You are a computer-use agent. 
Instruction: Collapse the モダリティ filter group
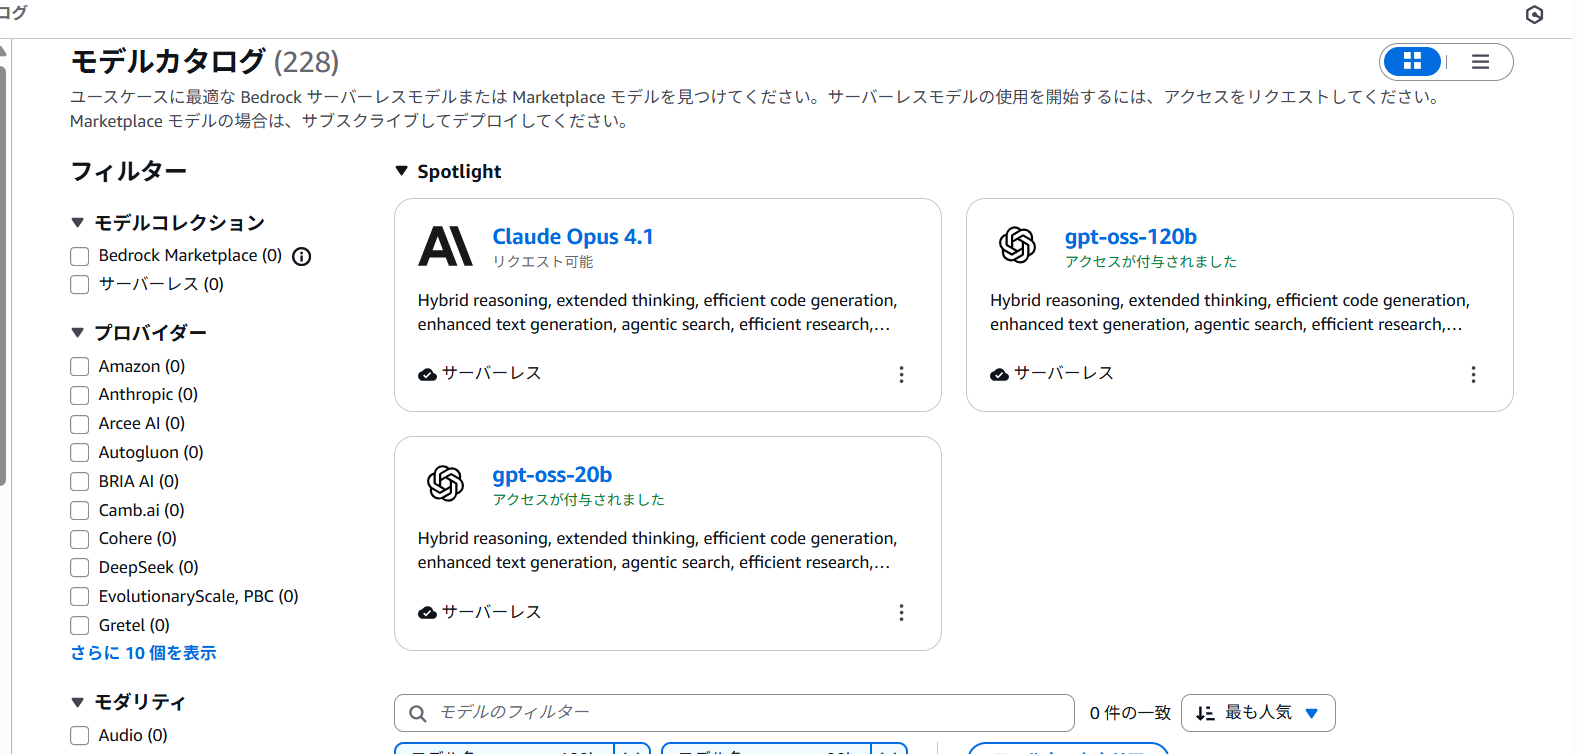point(78,702)
